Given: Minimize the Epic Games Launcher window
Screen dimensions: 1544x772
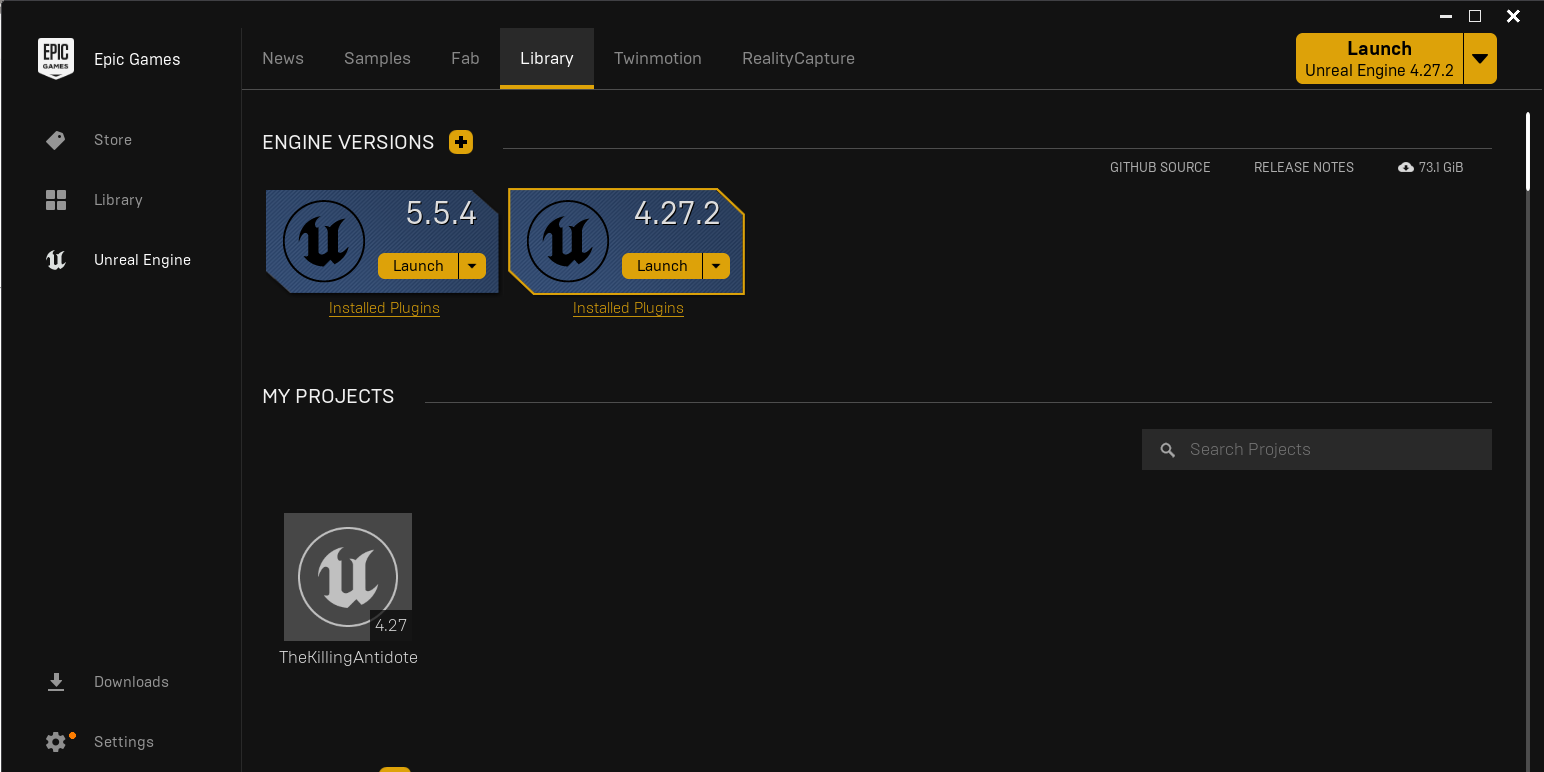Looking at the screenshot, I should coord(1446,16).
